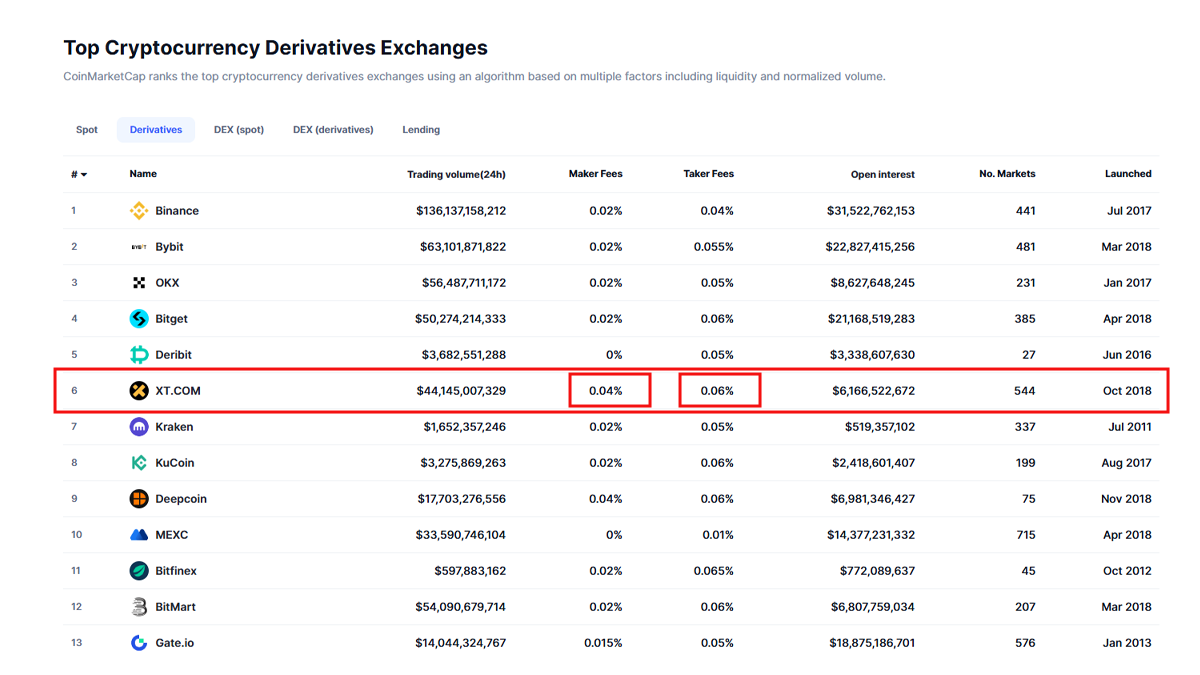The image size is (1200, 675).
Task: Select the Derivatives tab
Action: click(x=156, y=130)
